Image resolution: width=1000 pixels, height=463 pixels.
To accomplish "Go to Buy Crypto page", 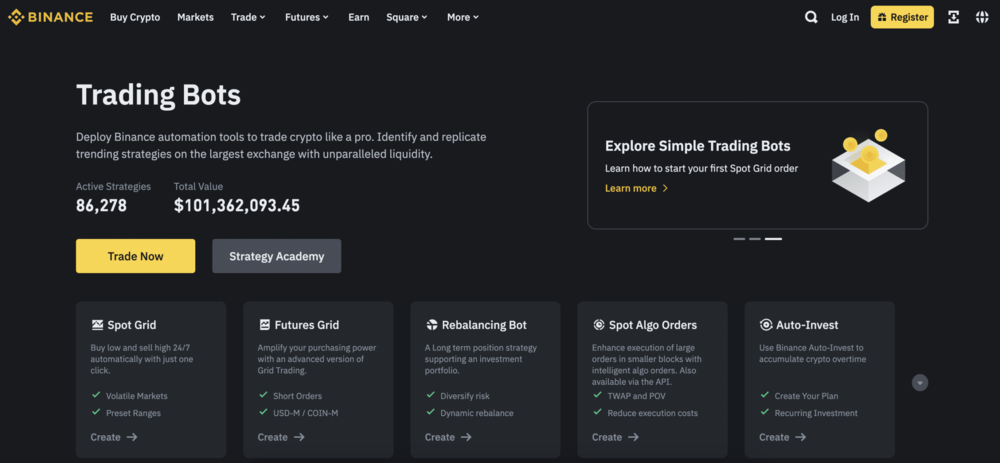I will click(x=135, y=17).
